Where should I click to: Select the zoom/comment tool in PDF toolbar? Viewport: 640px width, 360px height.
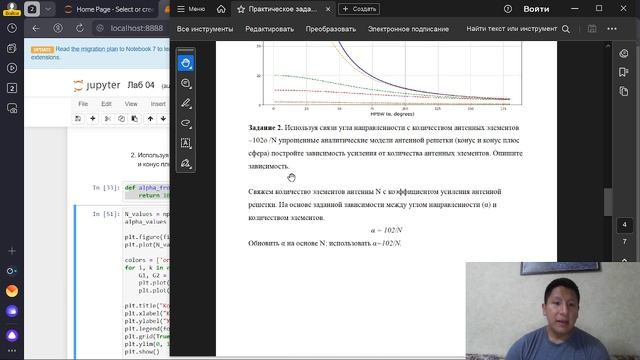186,83
